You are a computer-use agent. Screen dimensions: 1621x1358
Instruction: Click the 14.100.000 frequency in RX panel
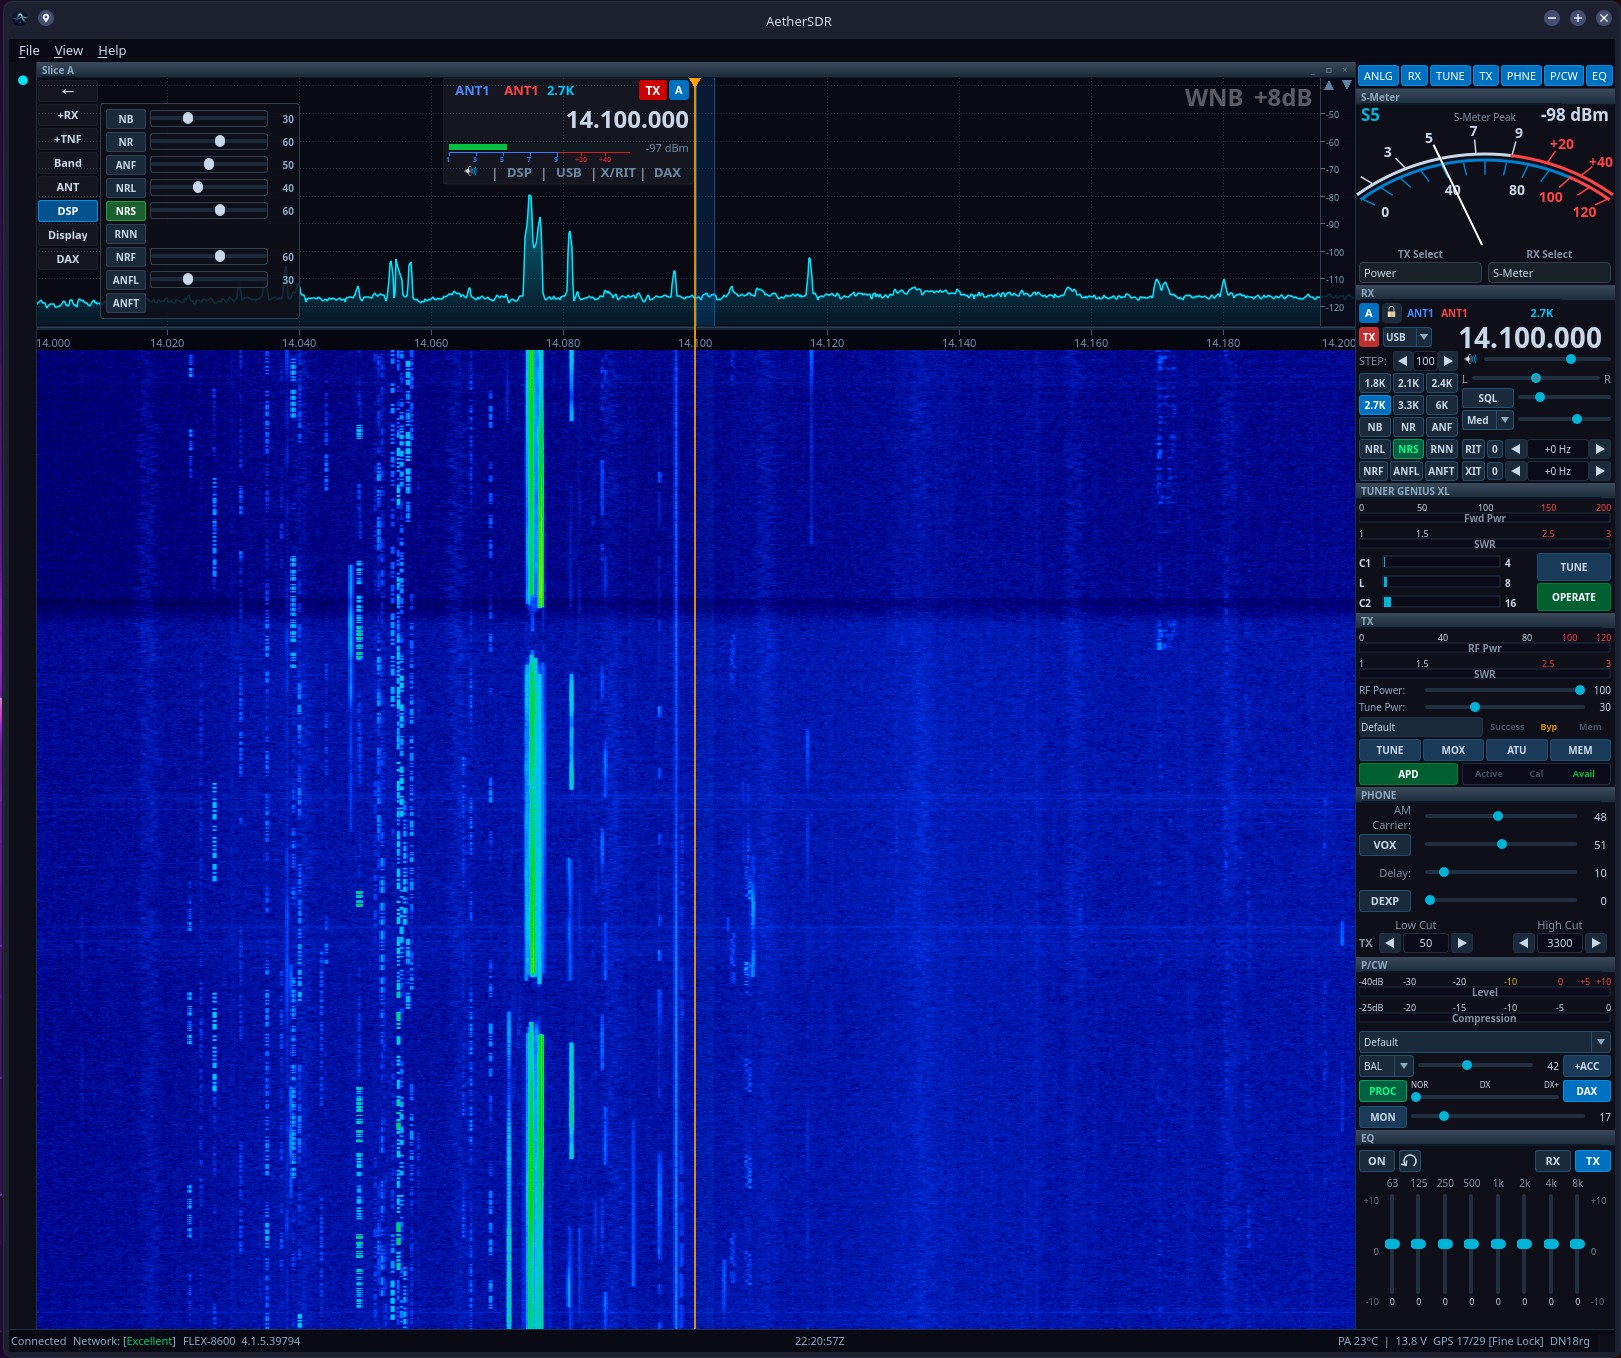tap(1529, 338)
